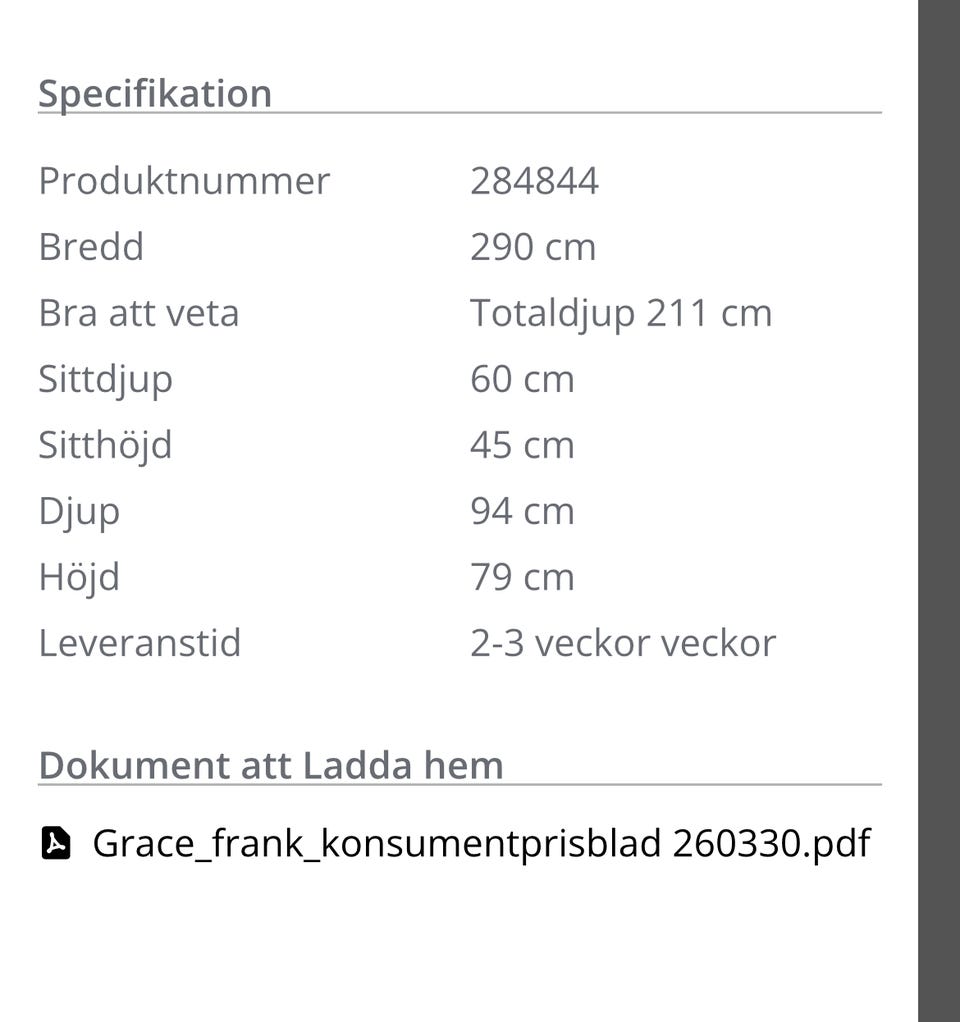Click the Totaldjup 211 cm value
Screen dimensions: 960x1022
click(x=621, y=313)
